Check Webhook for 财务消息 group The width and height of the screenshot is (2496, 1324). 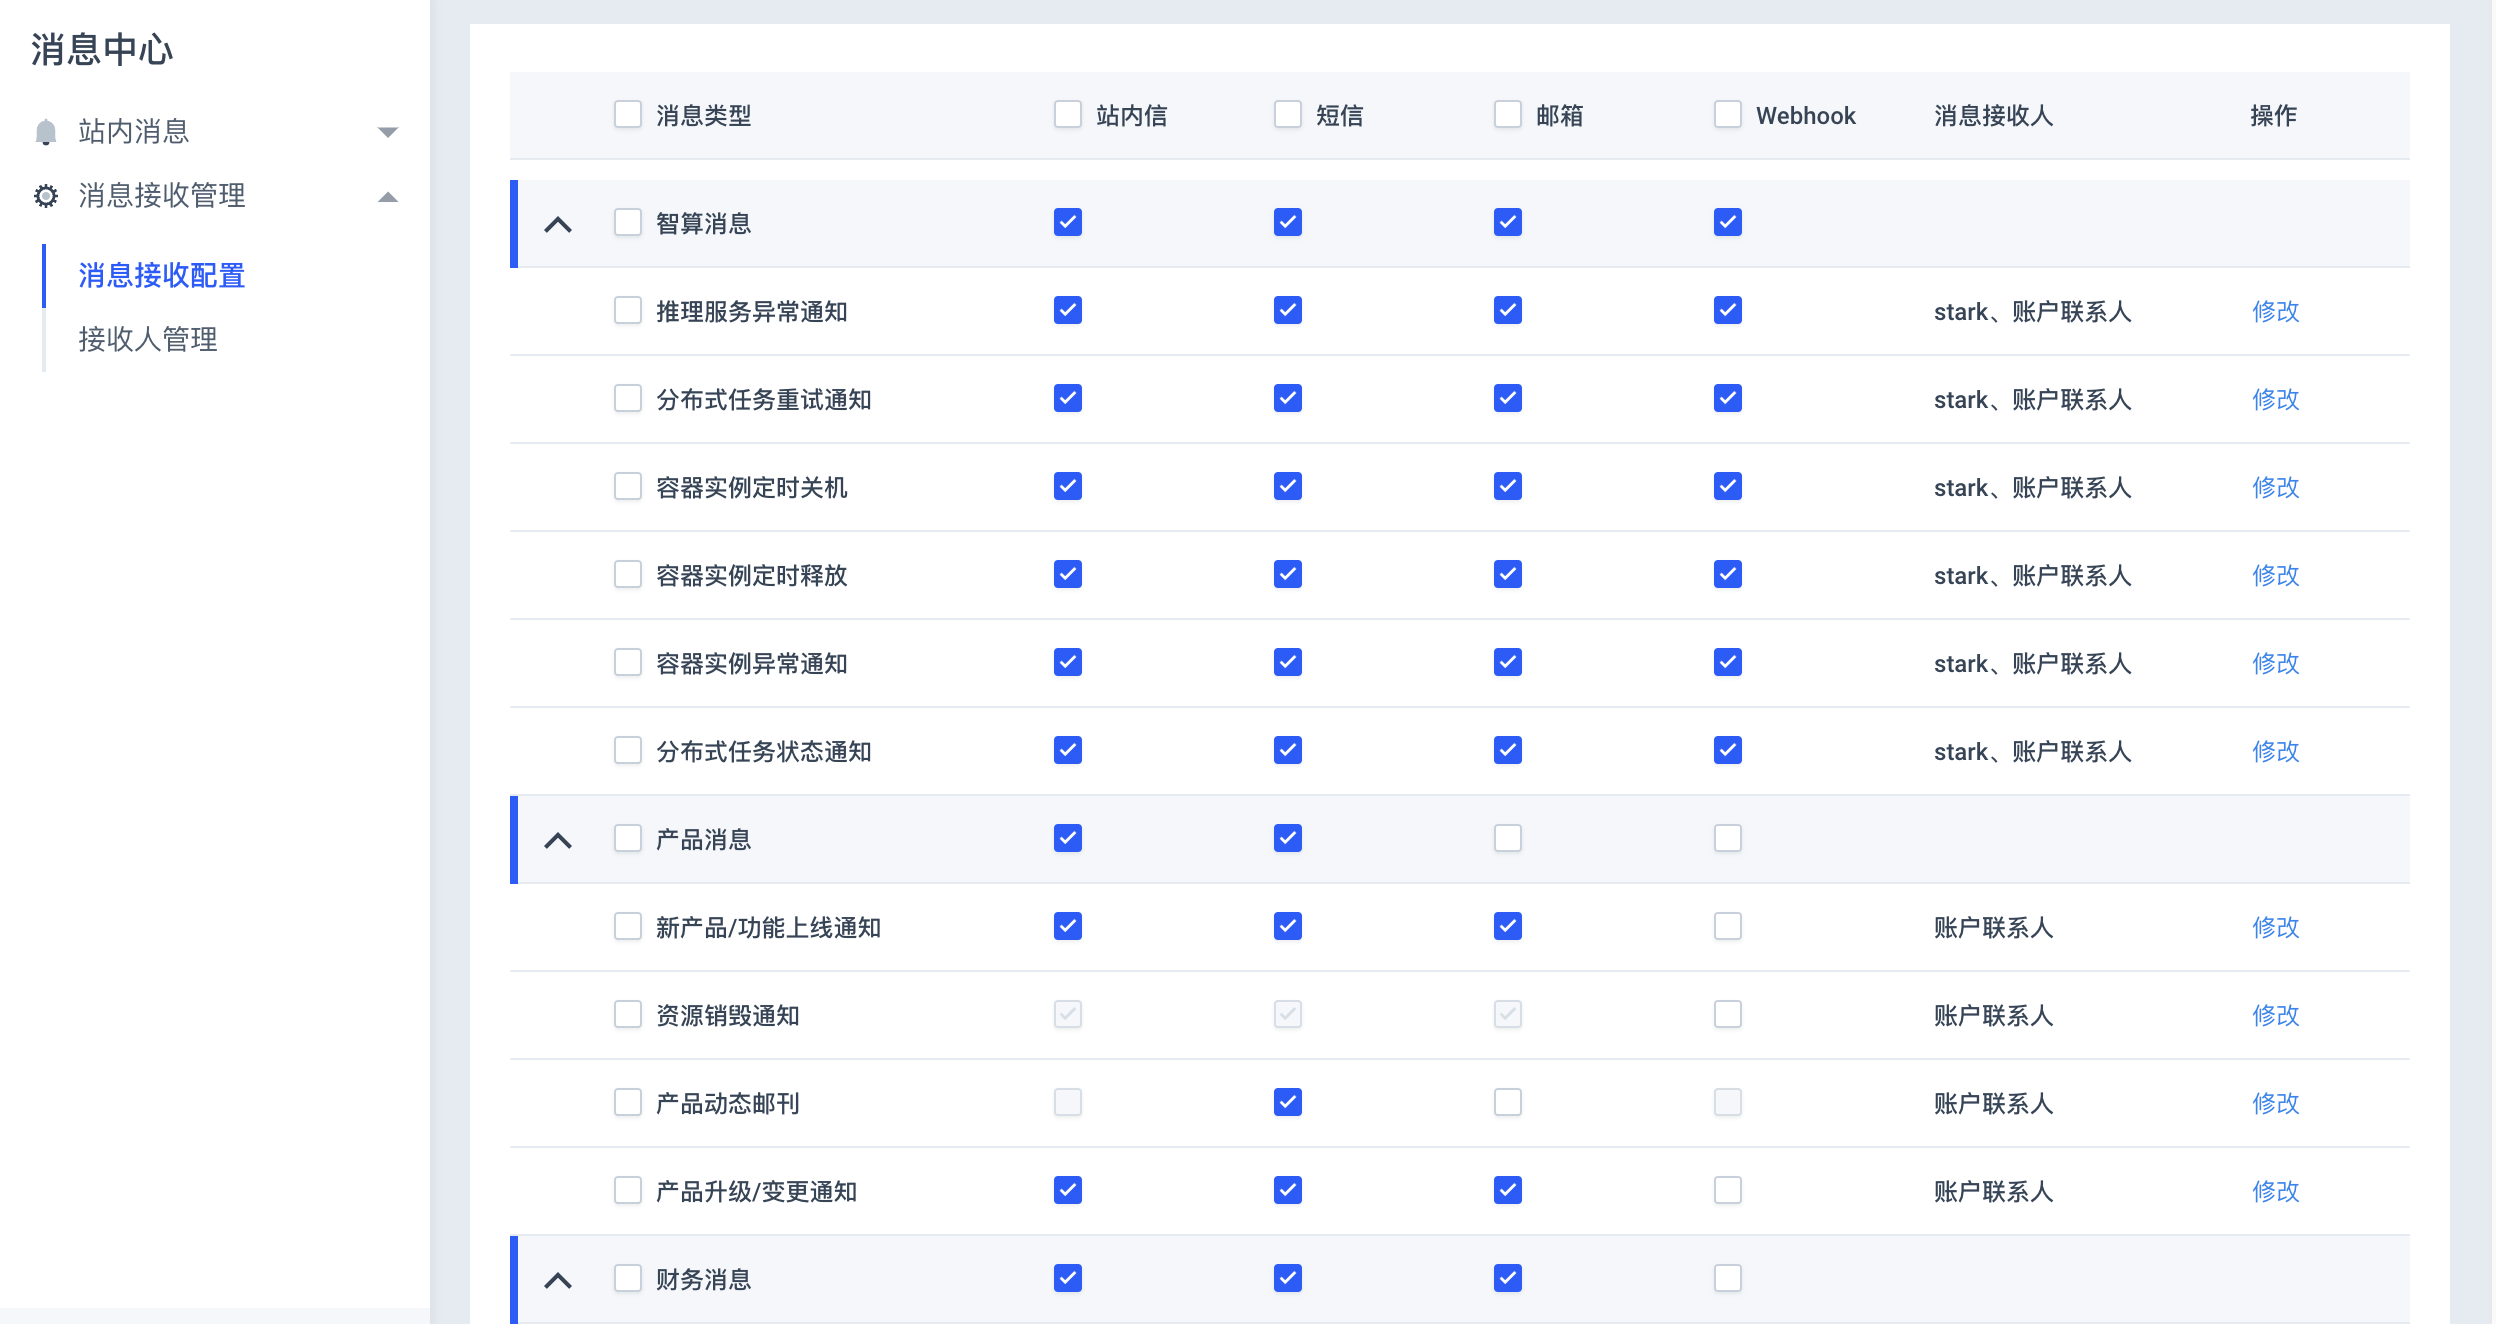pos(1728,1278)
